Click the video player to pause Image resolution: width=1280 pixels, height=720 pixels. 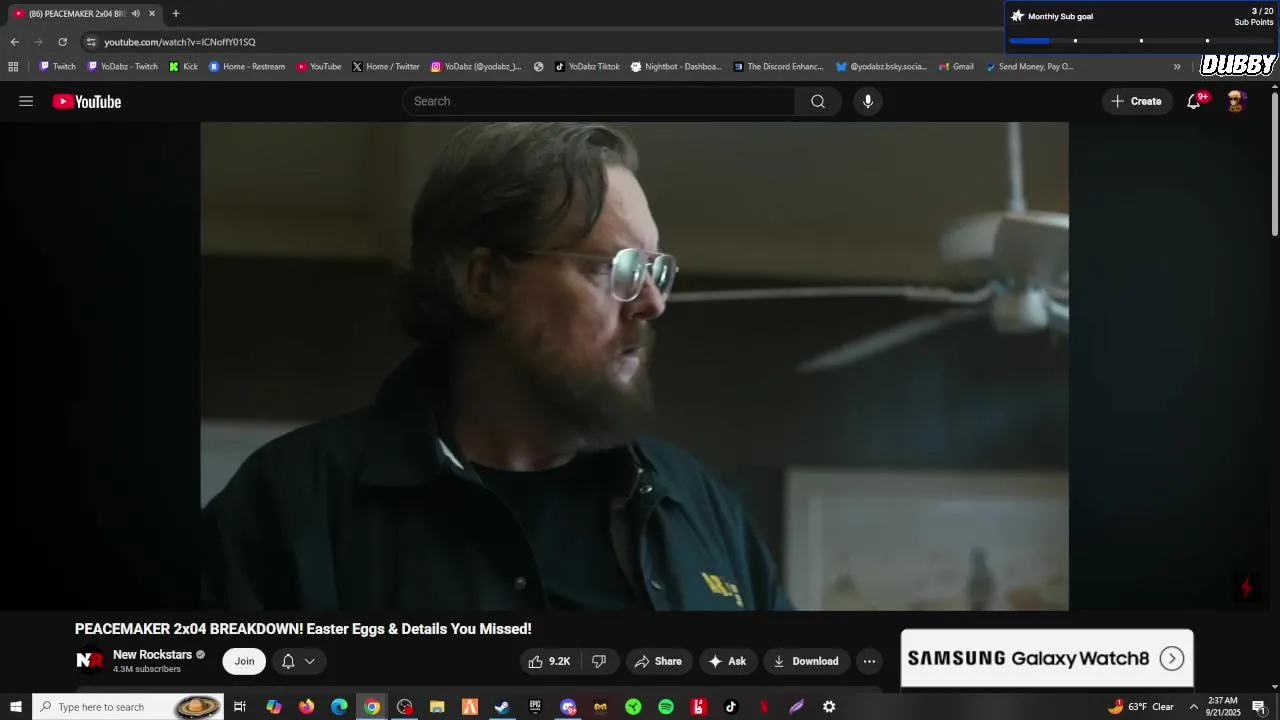pyautogui.click(x=634, y=366)
